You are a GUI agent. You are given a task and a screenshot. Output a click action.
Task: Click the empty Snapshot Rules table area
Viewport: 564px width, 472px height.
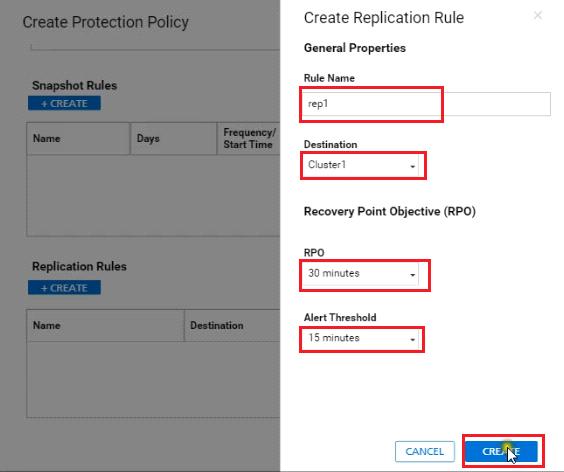[x=153, y=195]
